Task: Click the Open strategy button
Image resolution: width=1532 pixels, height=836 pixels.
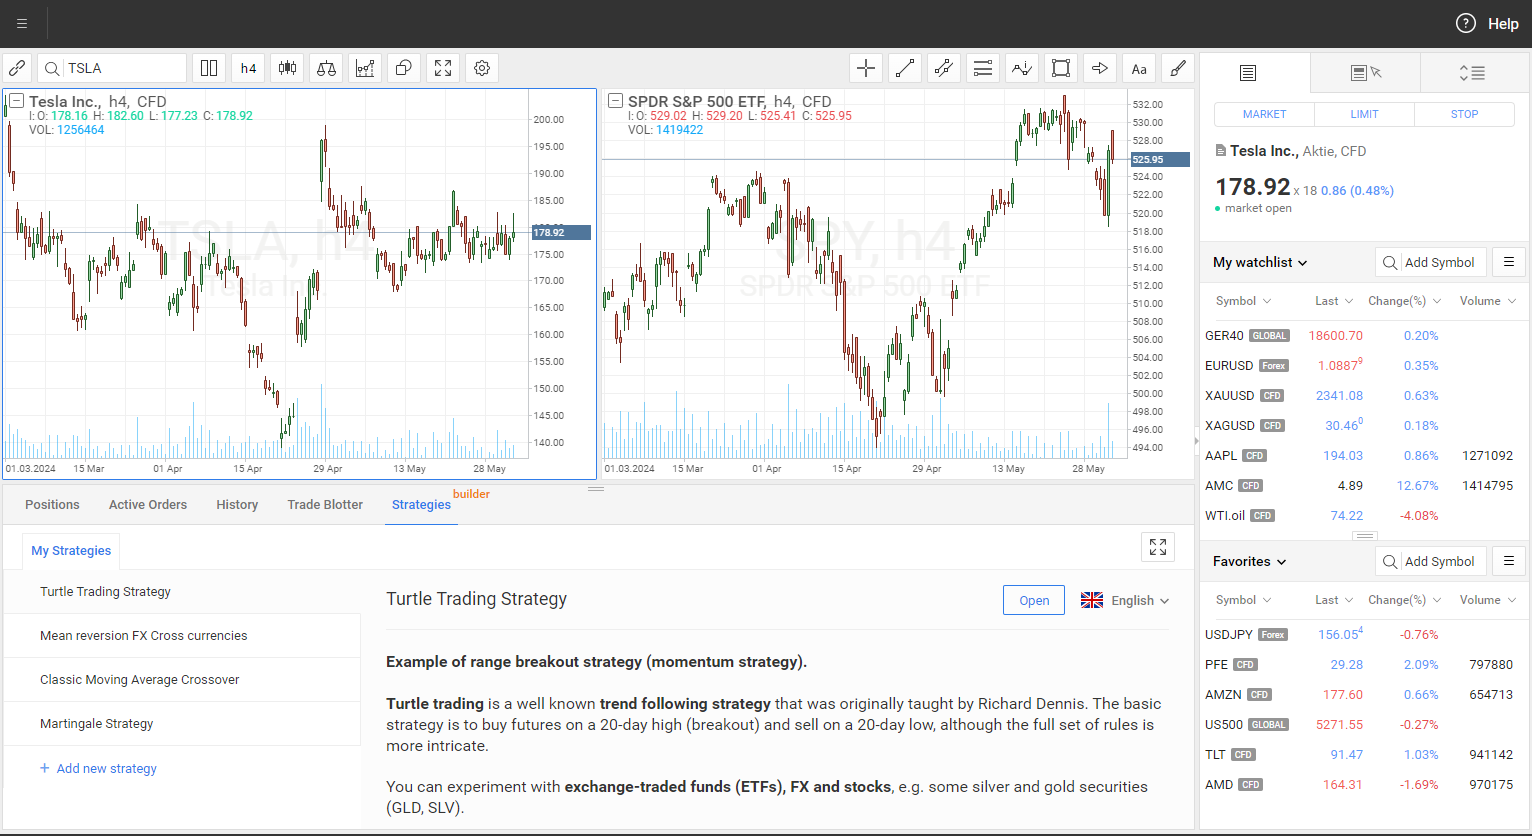Action: [x=1034, y=600]
